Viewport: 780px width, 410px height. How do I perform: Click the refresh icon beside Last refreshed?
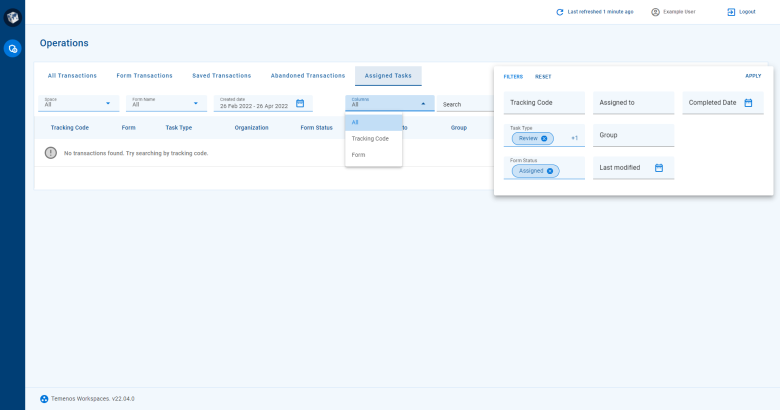click(560, 12)
